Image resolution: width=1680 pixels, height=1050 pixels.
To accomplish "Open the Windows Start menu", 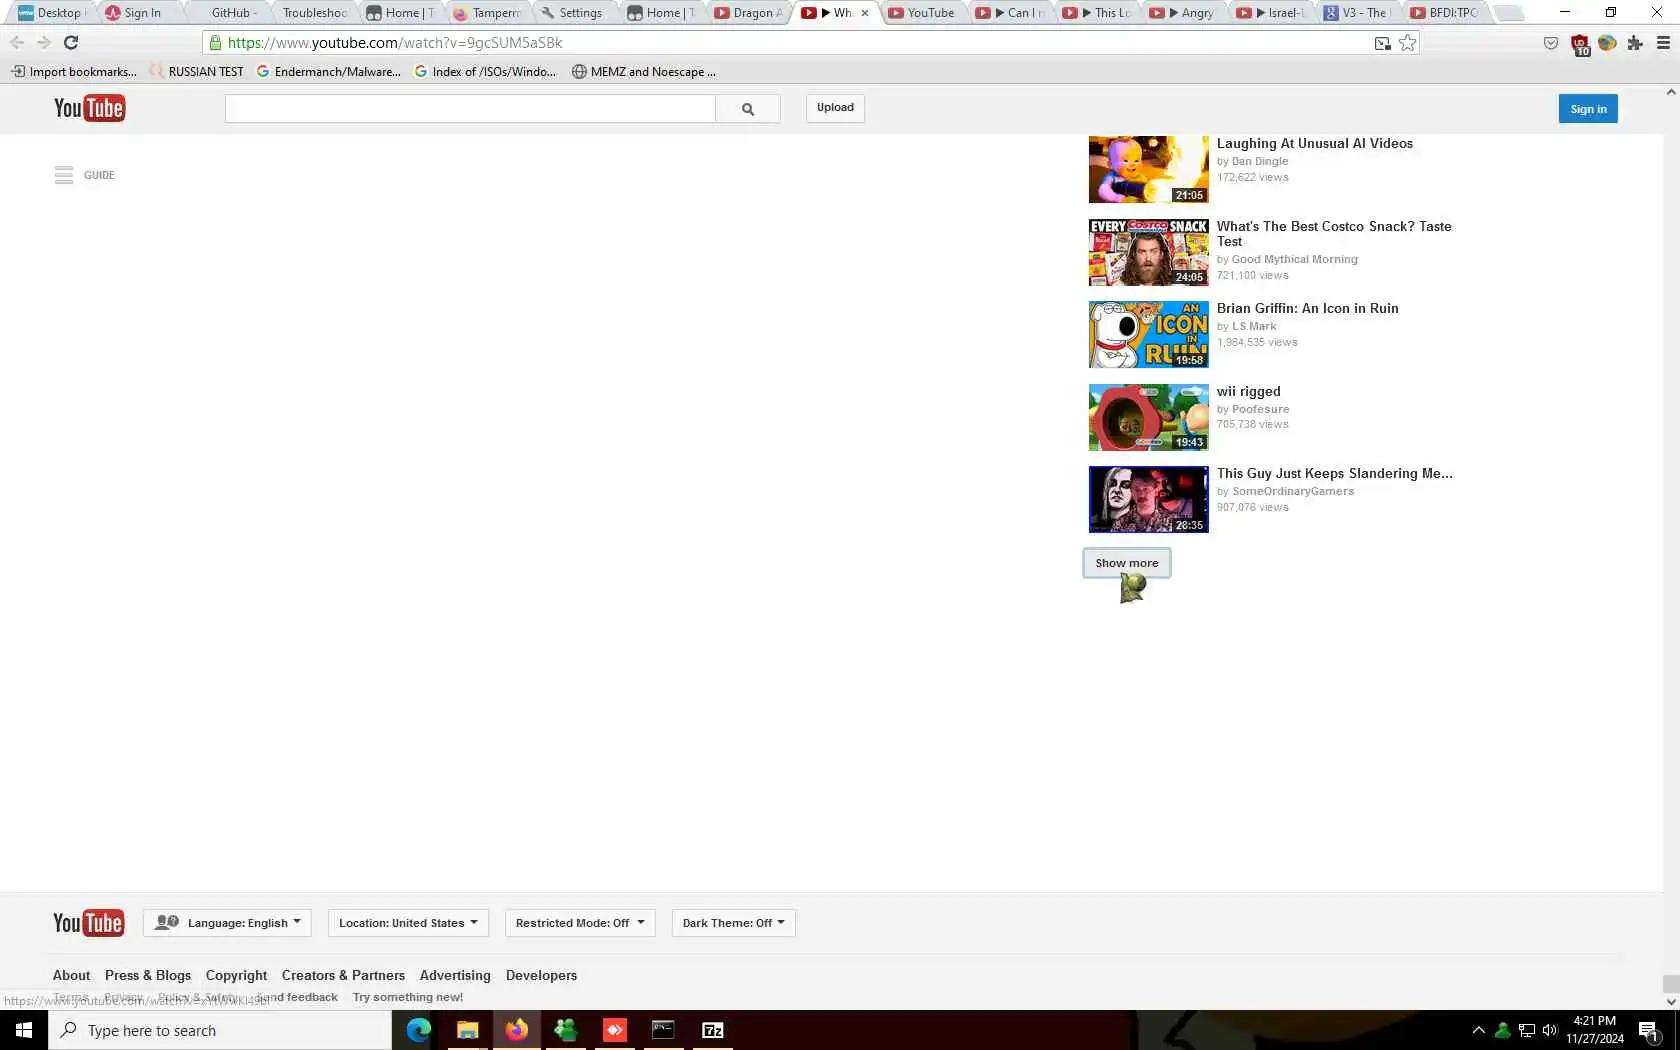I will tap(24, 1030).
